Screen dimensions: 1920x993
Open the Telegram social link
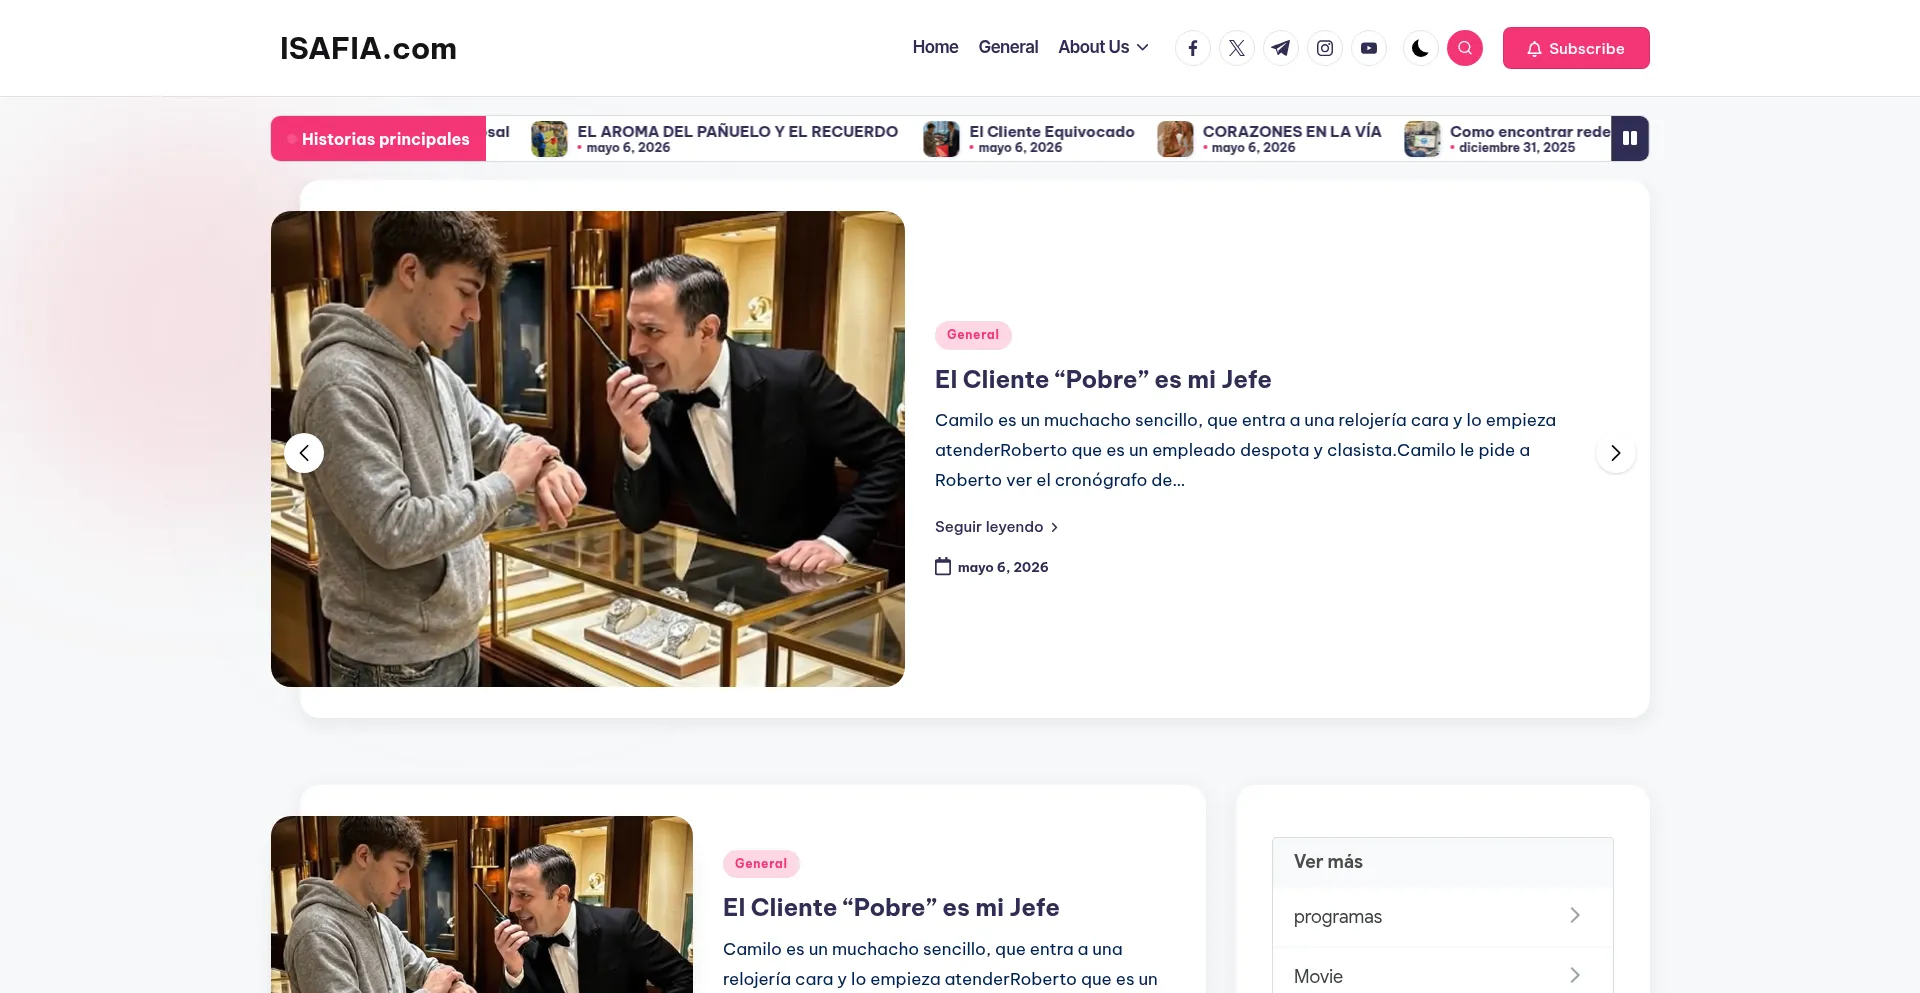1281,48
